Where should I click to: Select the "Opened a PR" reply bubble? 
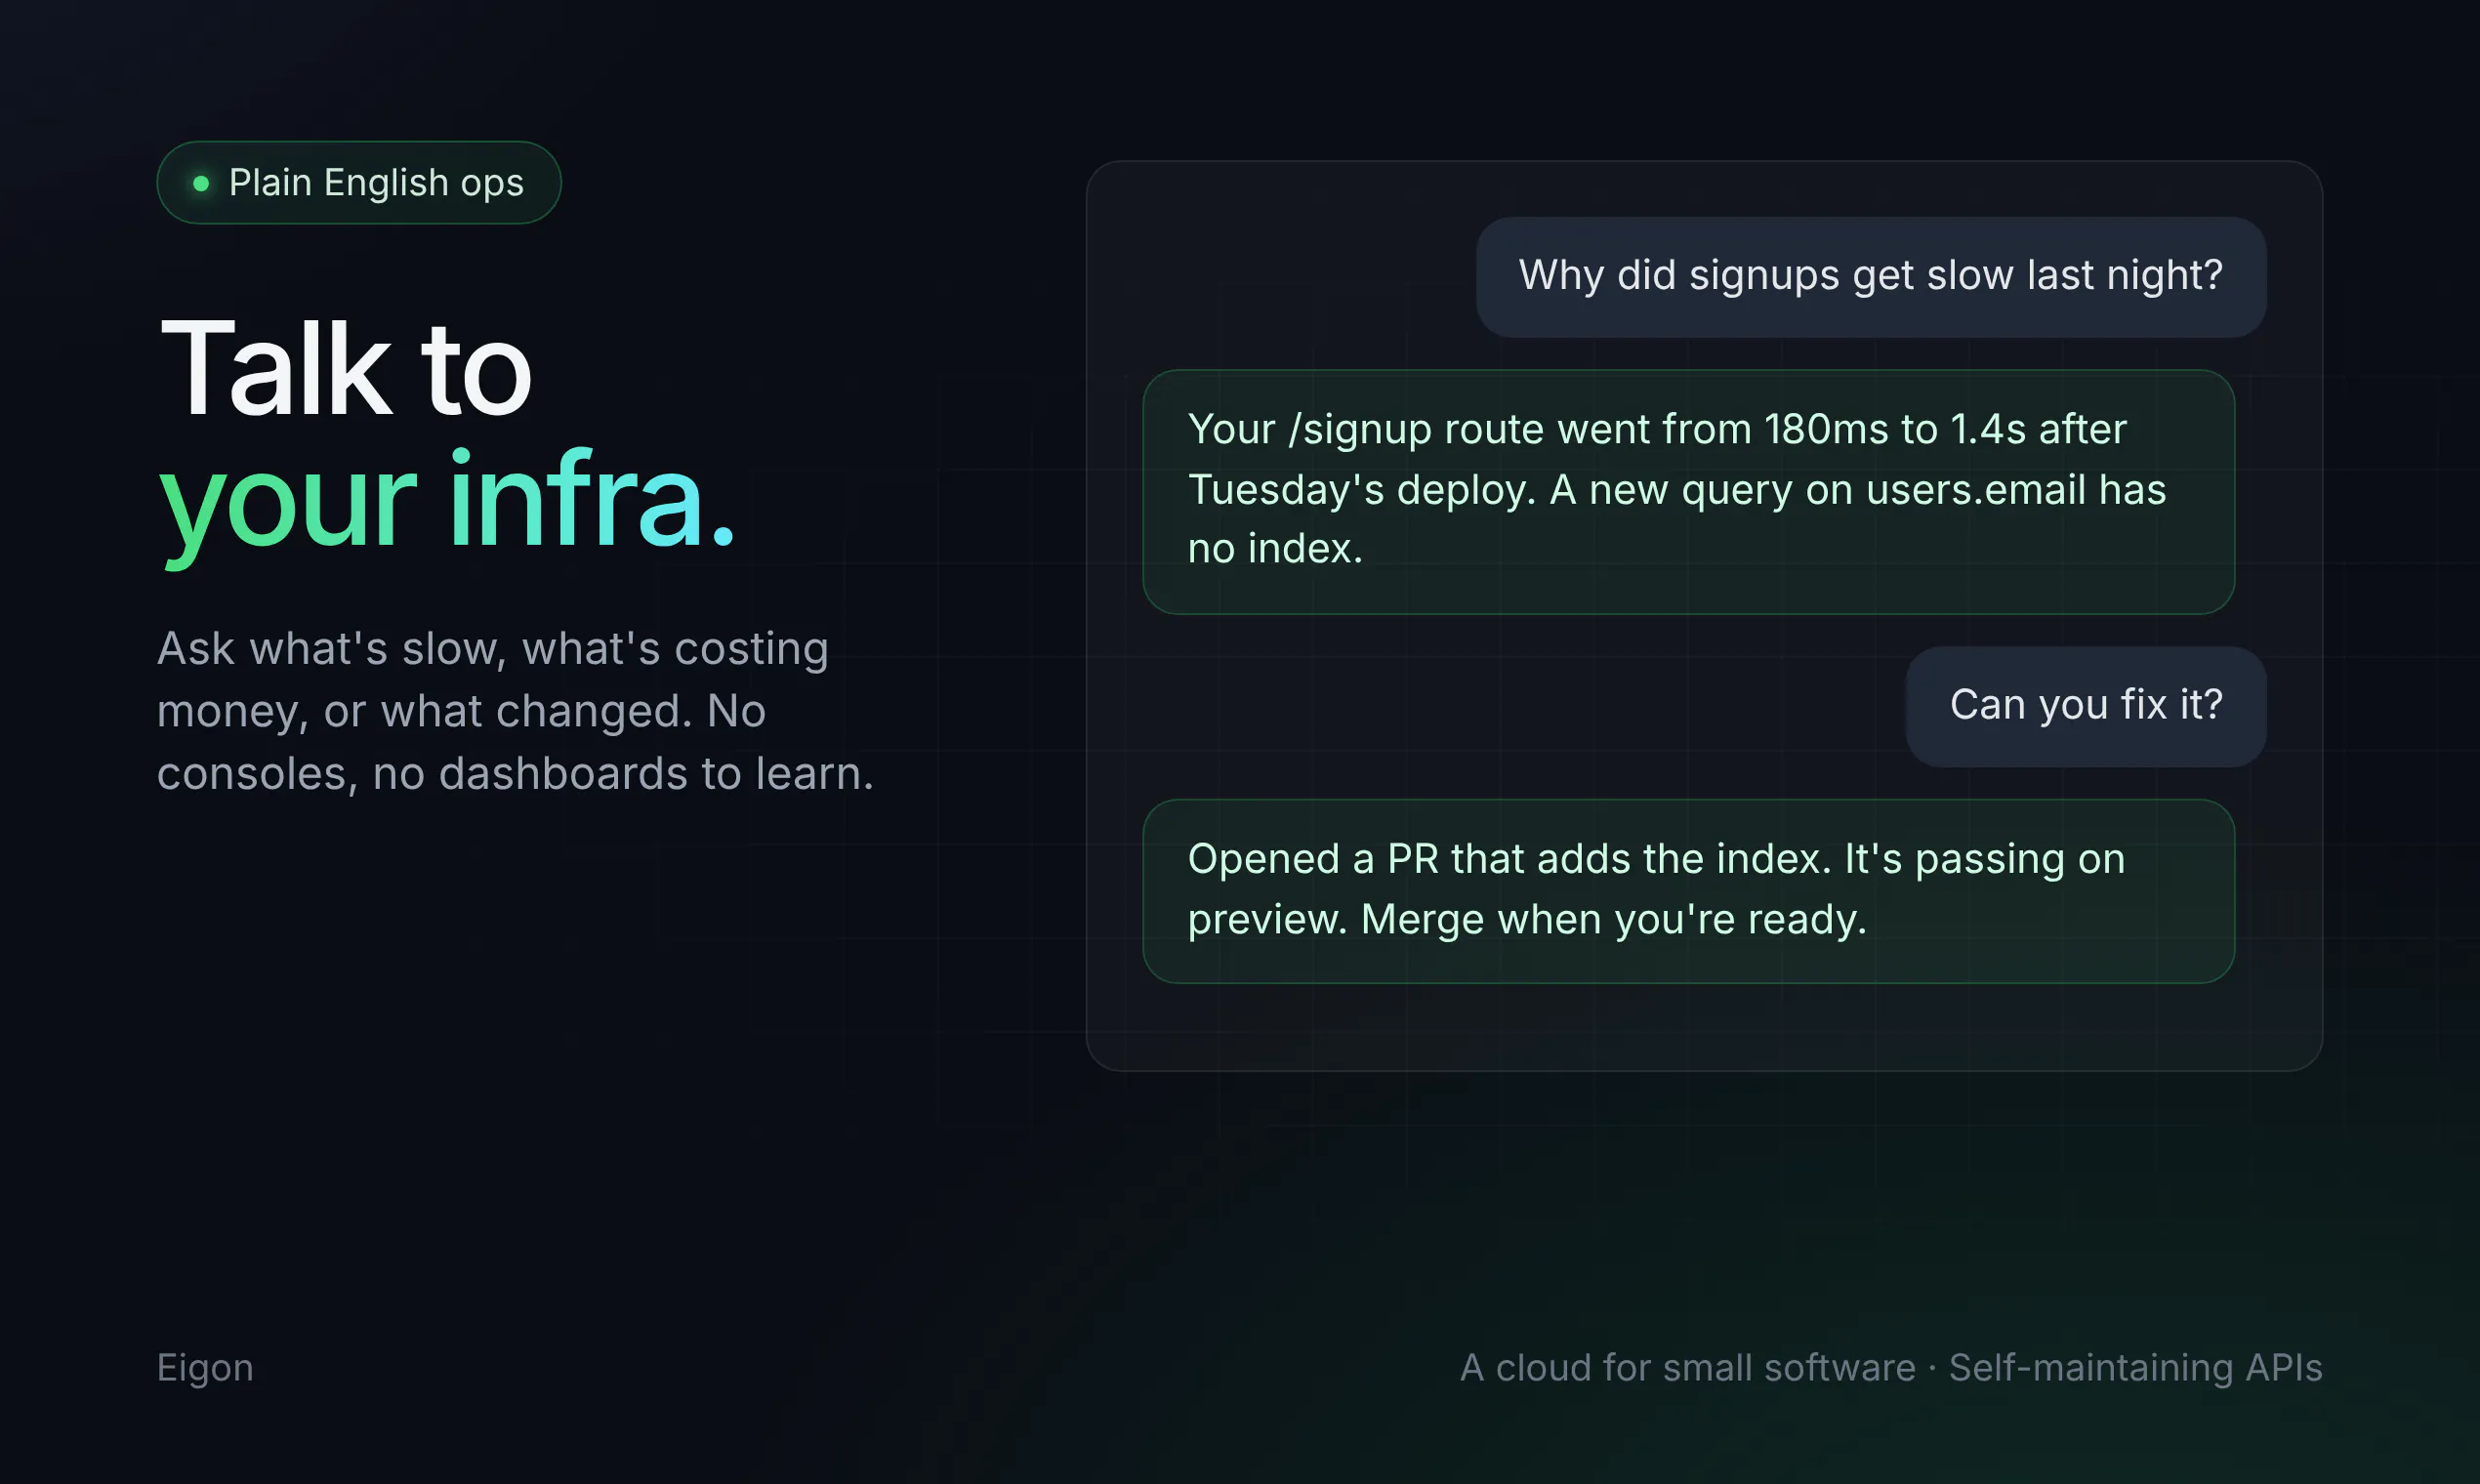click(1688, 891)
